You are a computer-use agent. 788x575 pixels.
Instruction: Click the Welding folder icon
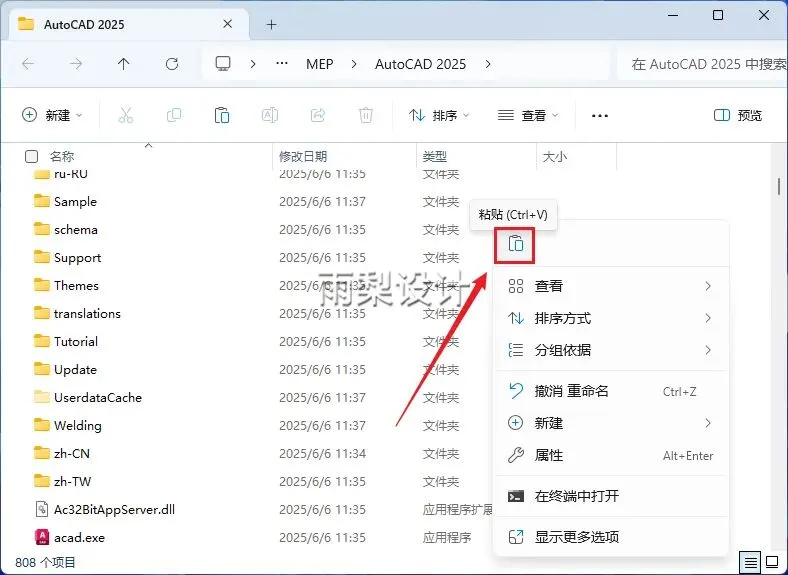(x=42, y=425)
